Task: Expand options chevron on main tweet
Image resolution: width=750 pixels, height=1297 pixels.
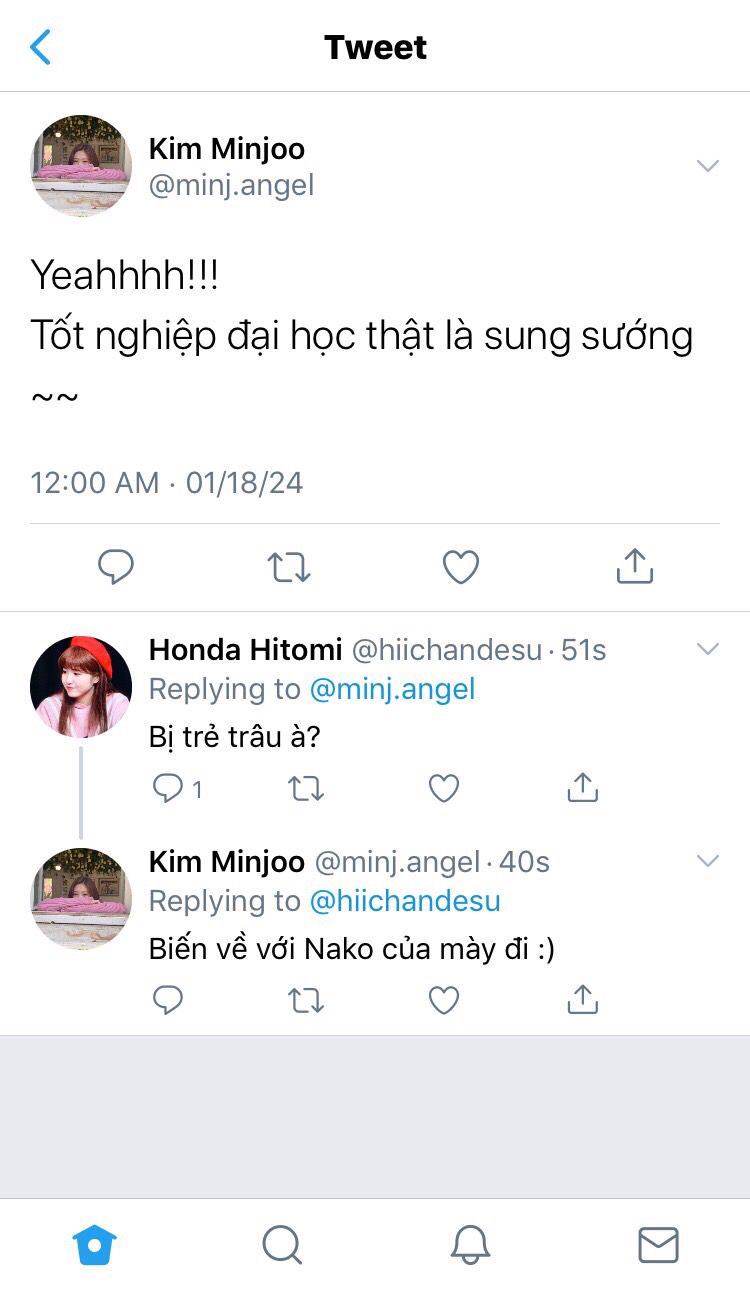Action: pyautogui.click(x=708, y=166)
